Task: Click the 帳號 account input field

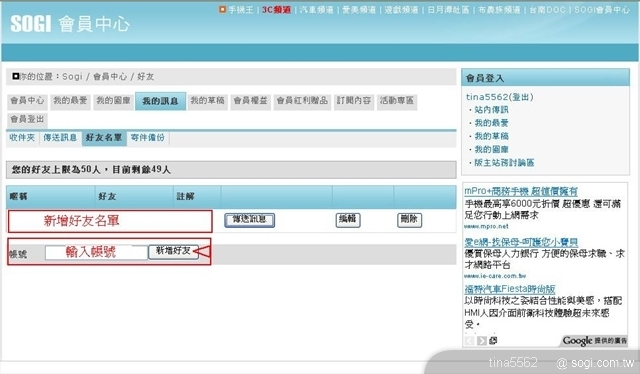Action: pyautogui.click(x=96, y=253)
